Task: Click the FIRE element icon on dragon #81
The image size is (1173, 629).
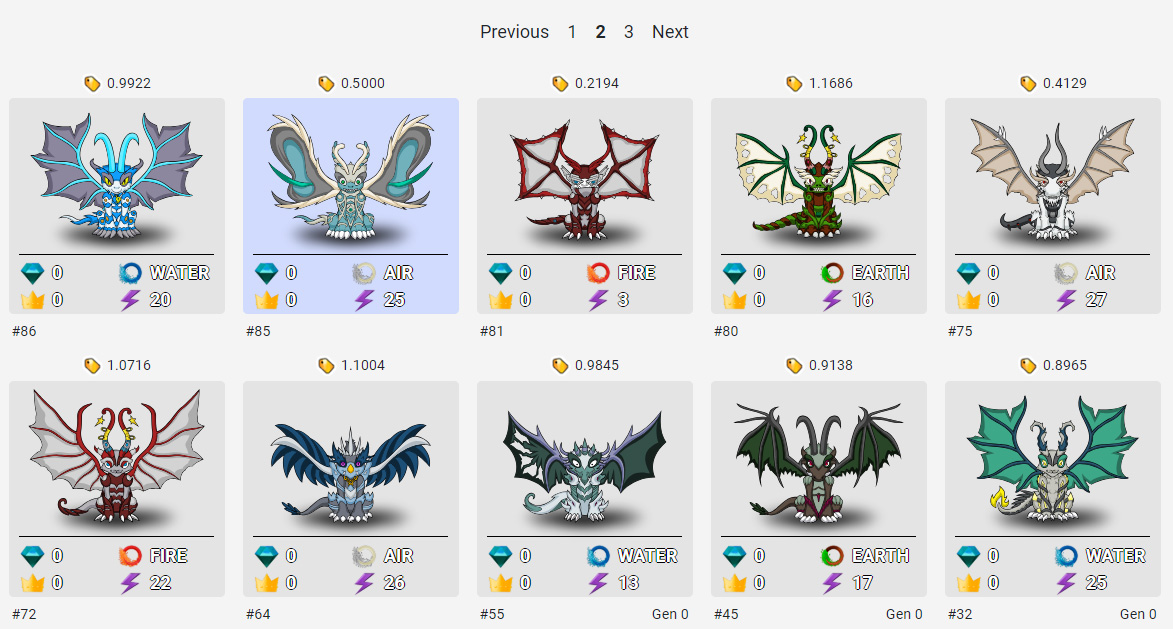Action: coord(598,273)
